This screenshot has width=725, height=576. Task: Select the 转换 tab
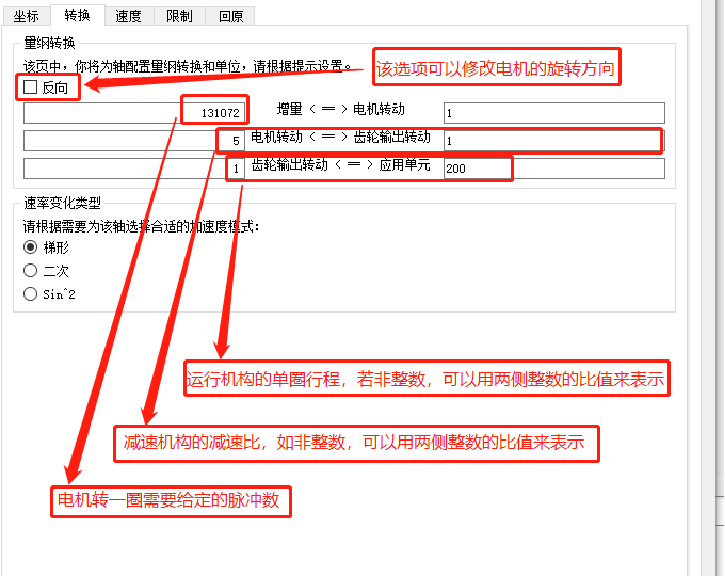click(77, 15)
